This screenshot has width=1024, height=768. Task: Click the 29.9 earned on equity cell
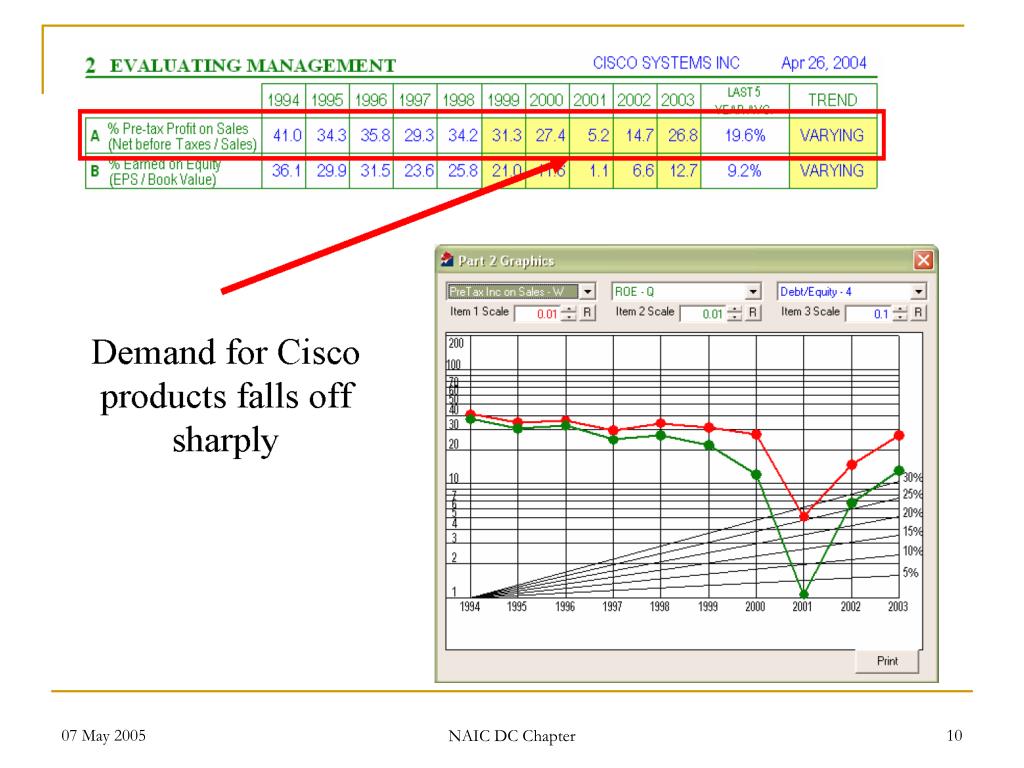328,171
